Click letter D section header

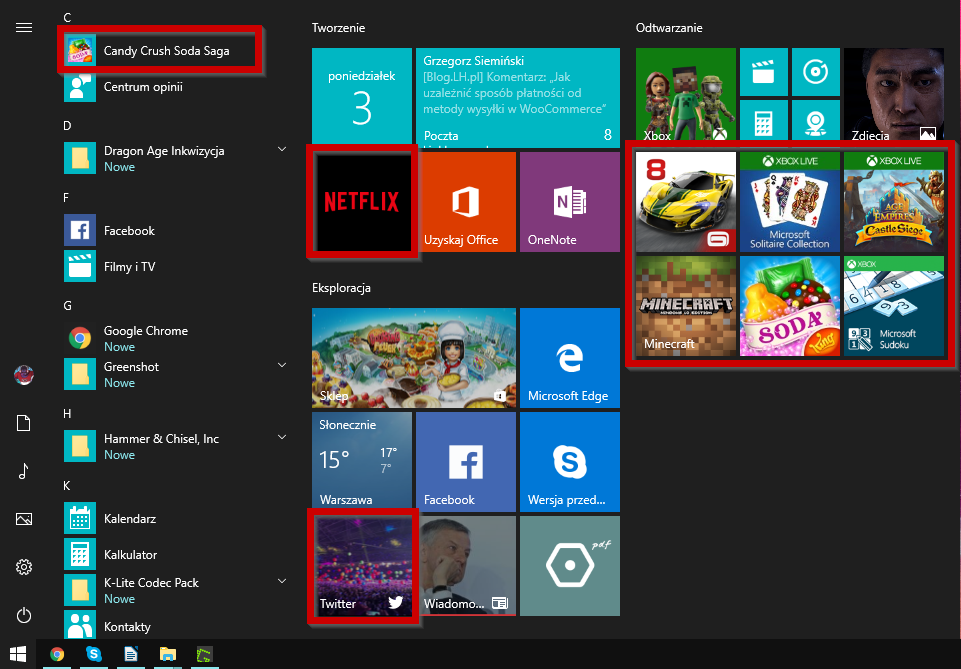[x=67, y=126]
